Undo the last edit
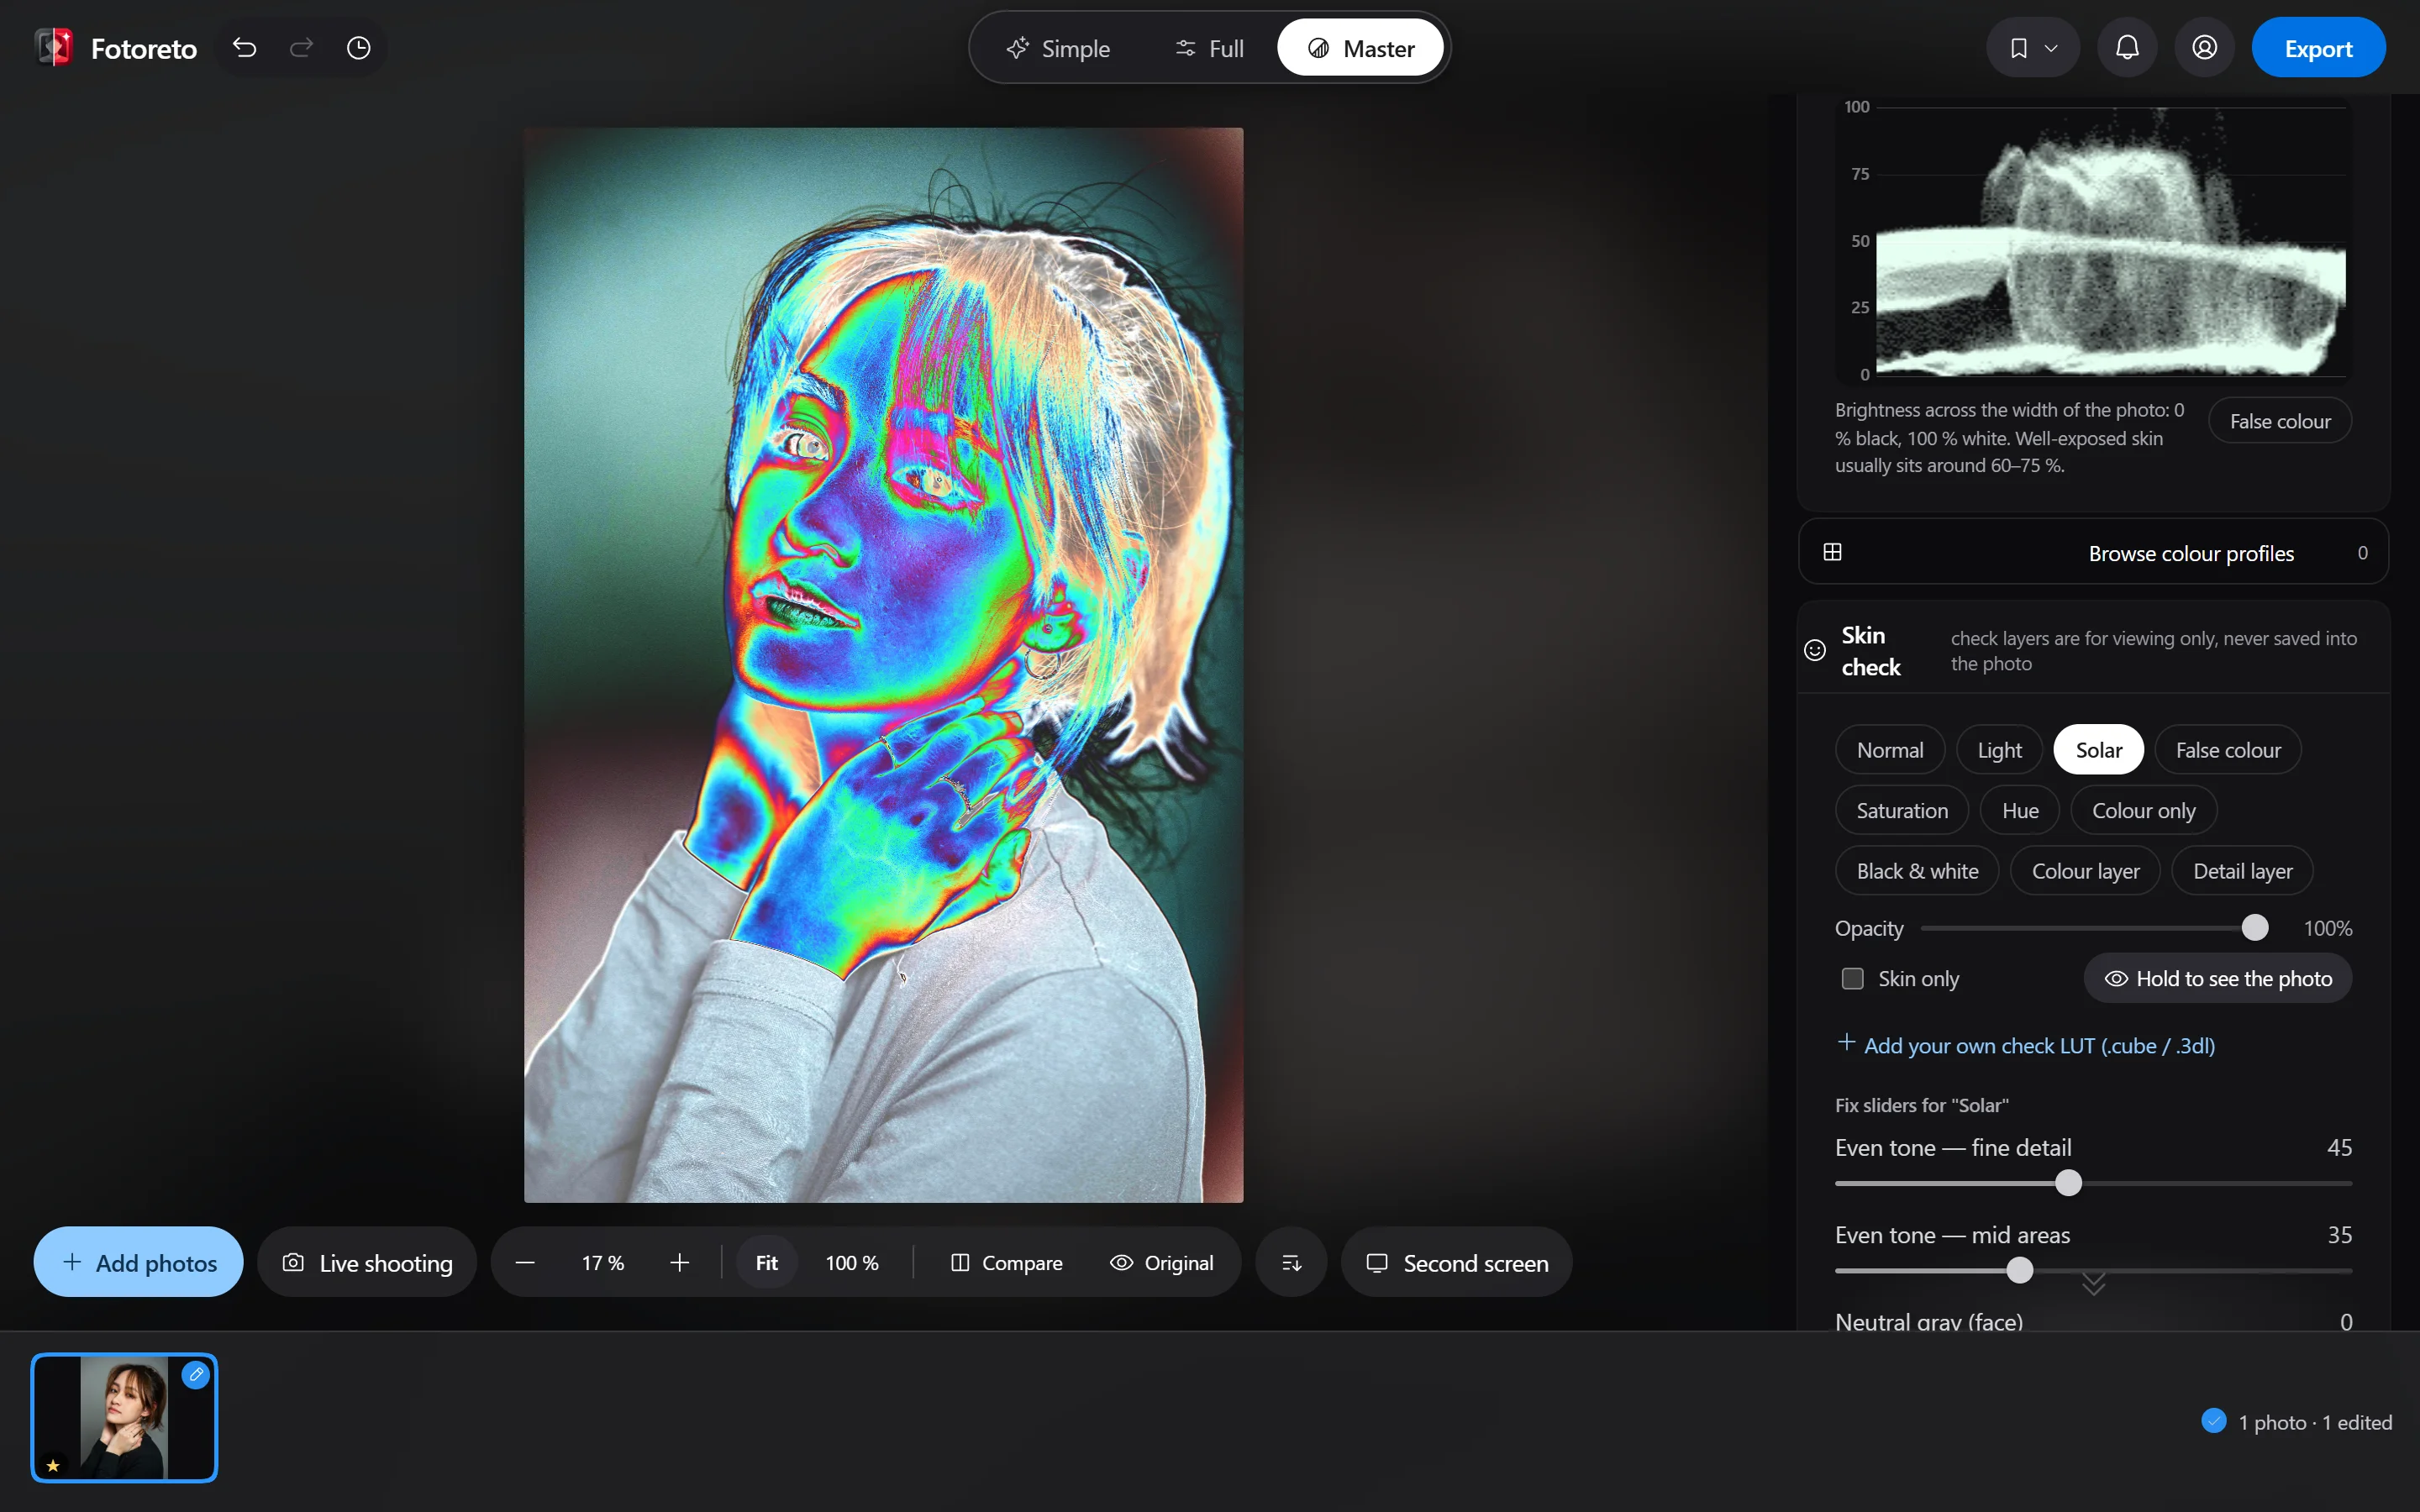The height and width of the screenshot is (1512, 2420). pos(245,47)
